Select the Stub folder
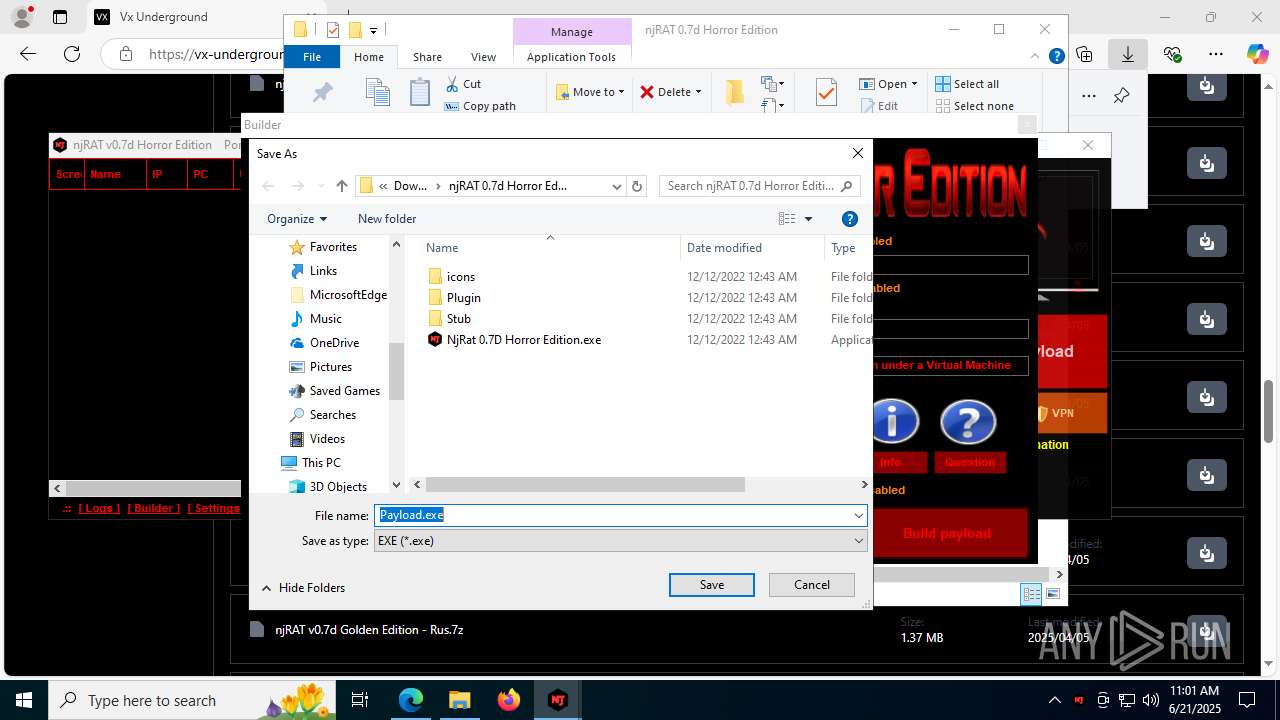 pyautogui.click(x=458, y=319)
